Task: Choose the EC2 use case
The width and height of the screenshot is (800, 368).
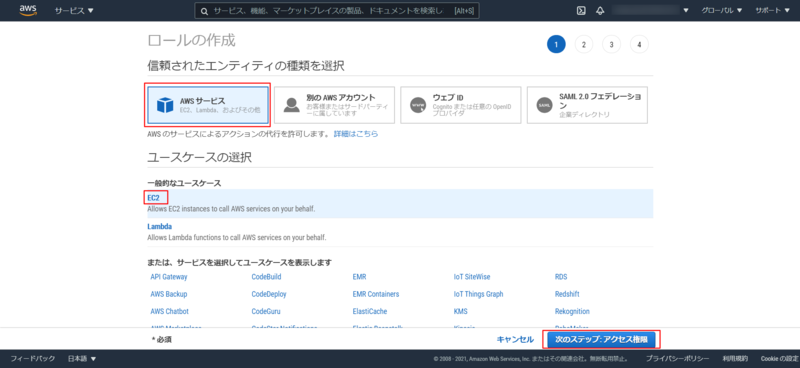Action: 154,197
